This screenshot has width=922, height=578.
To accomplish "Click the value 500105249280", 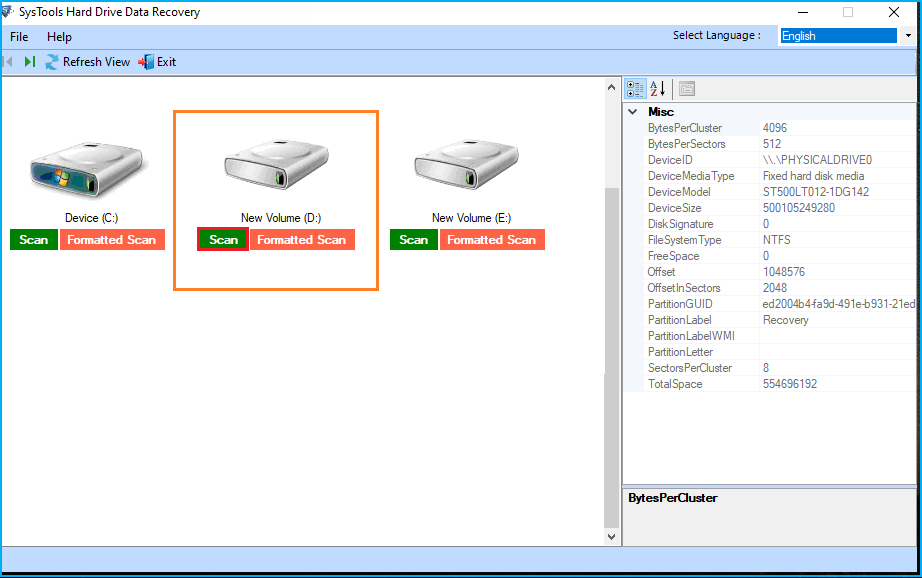I will click(x=799, y=208).
